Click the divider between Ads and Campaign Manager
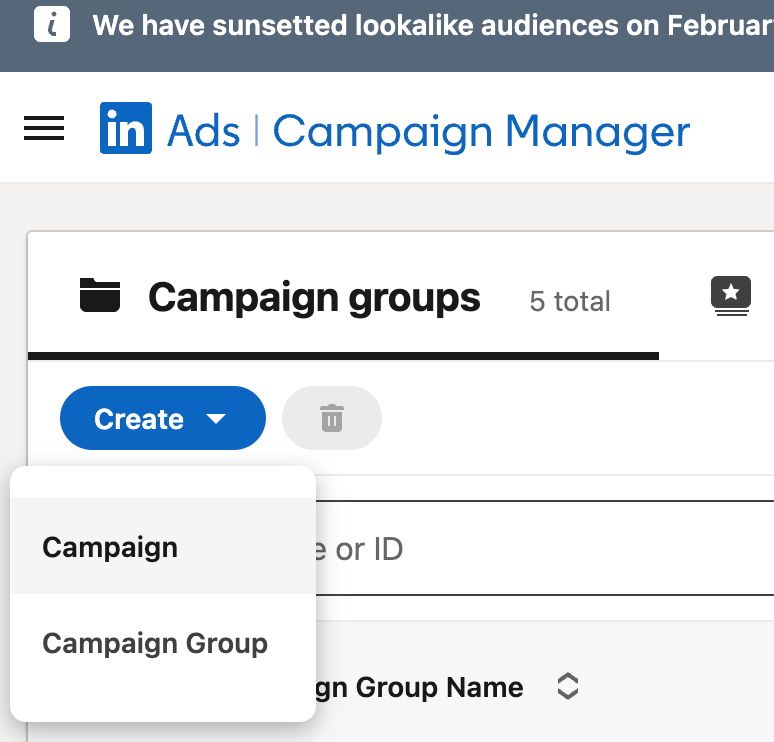 click(x=257, y=131)
